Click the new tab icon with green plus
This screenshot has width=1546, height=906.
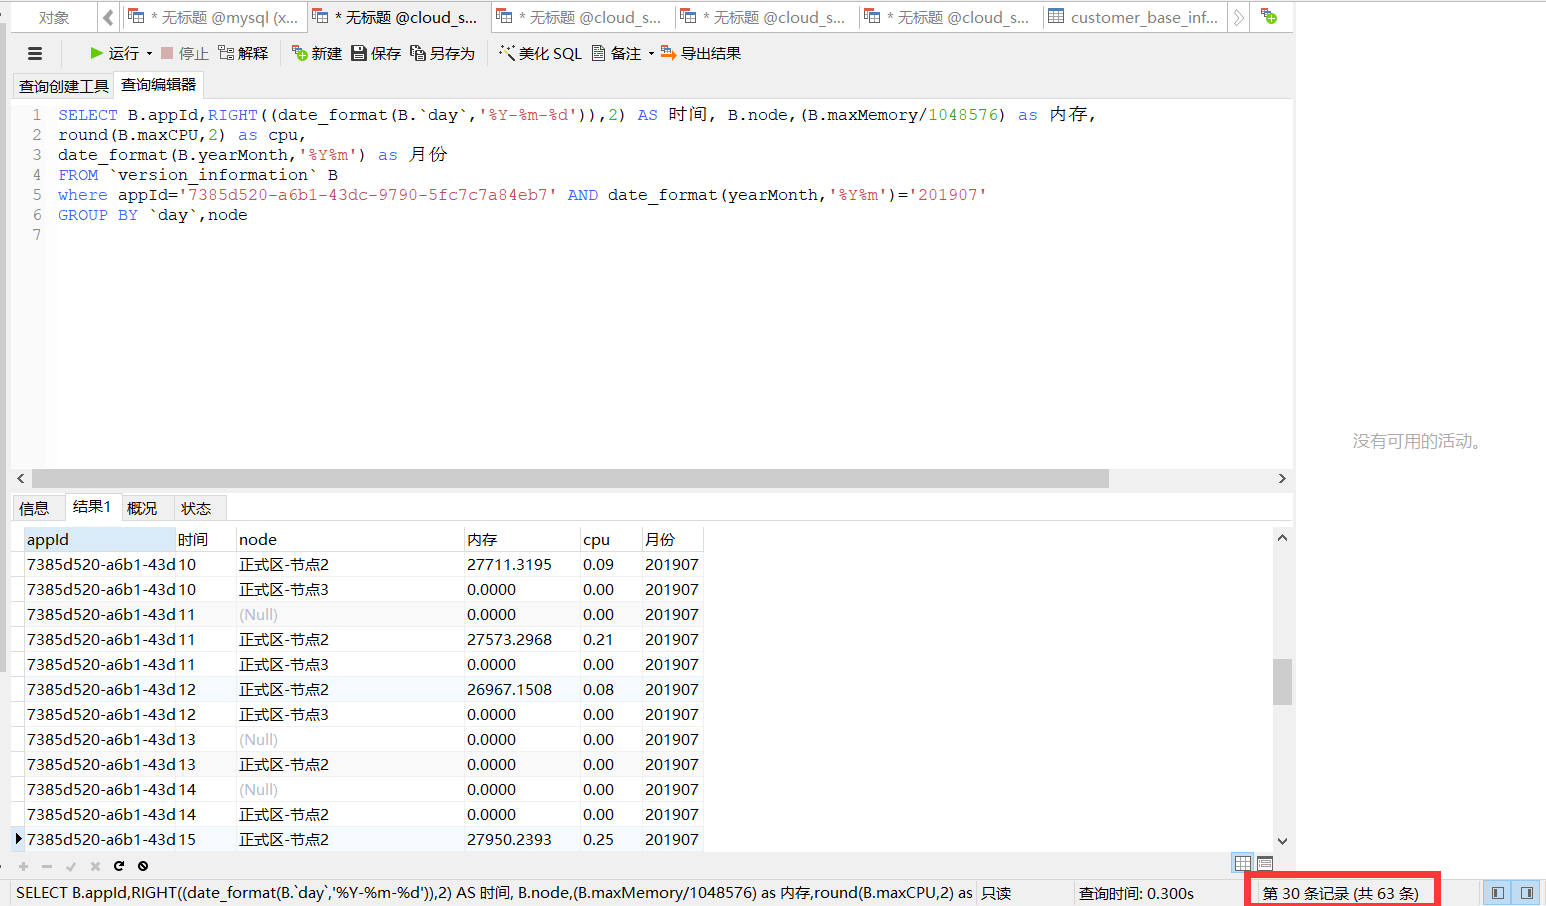point(1269,17)
